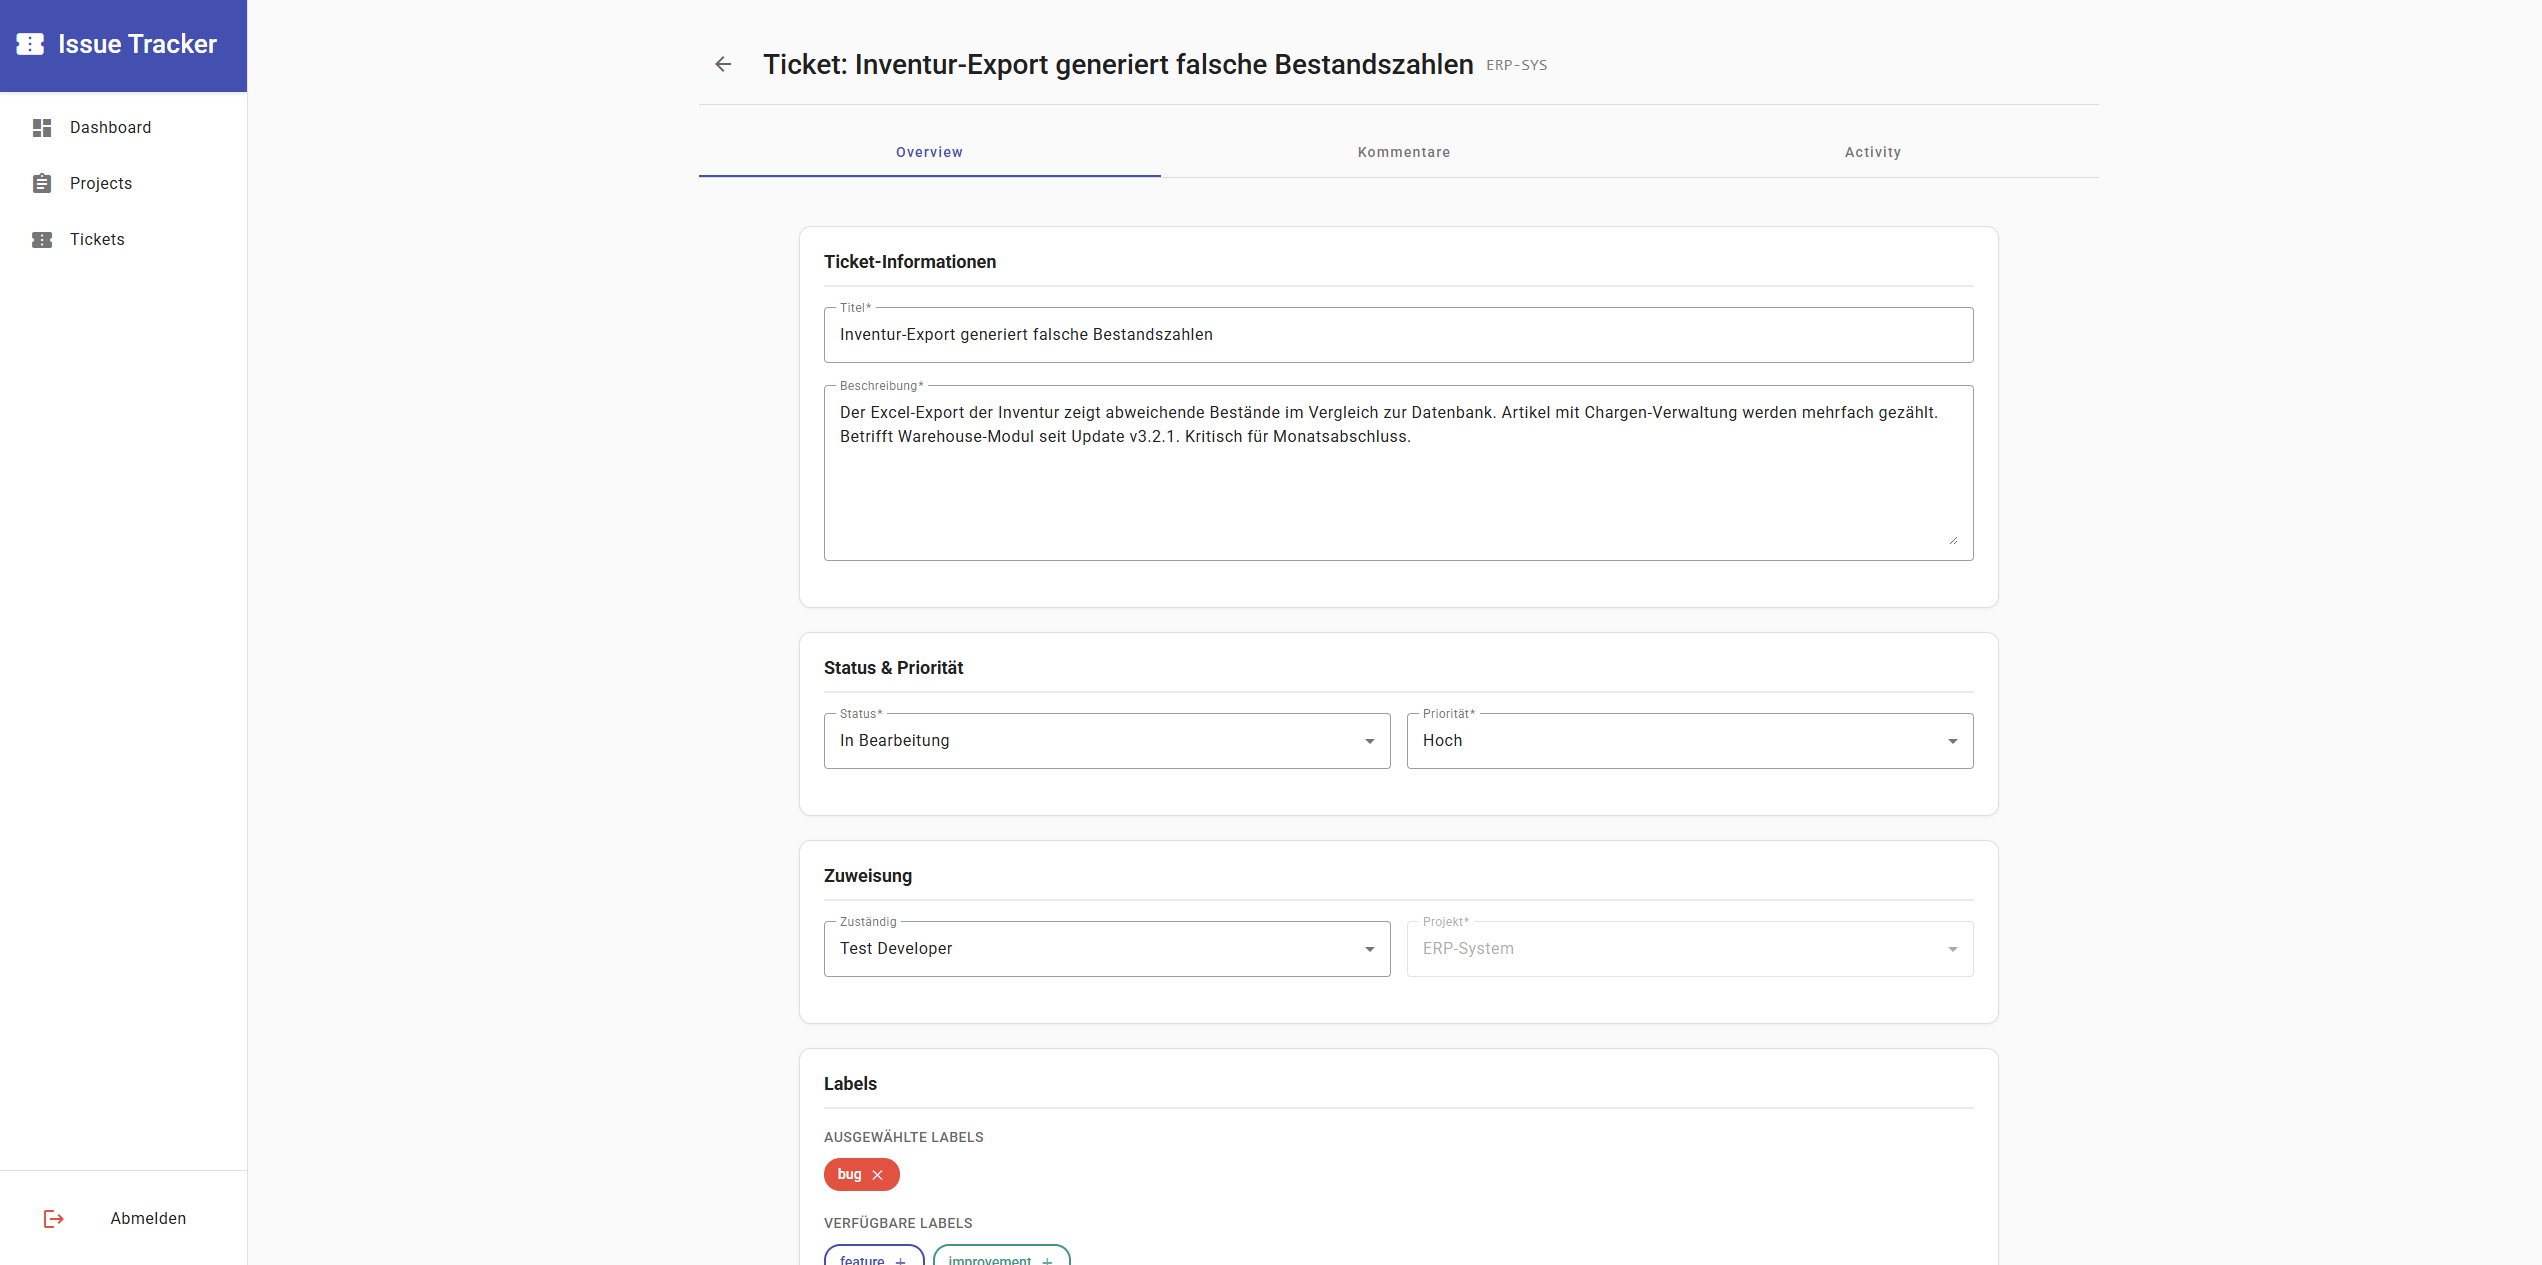The width and height of the screenshot is (2542, 1265).
Task: Click into the Titel input field
Action: 1398,335
